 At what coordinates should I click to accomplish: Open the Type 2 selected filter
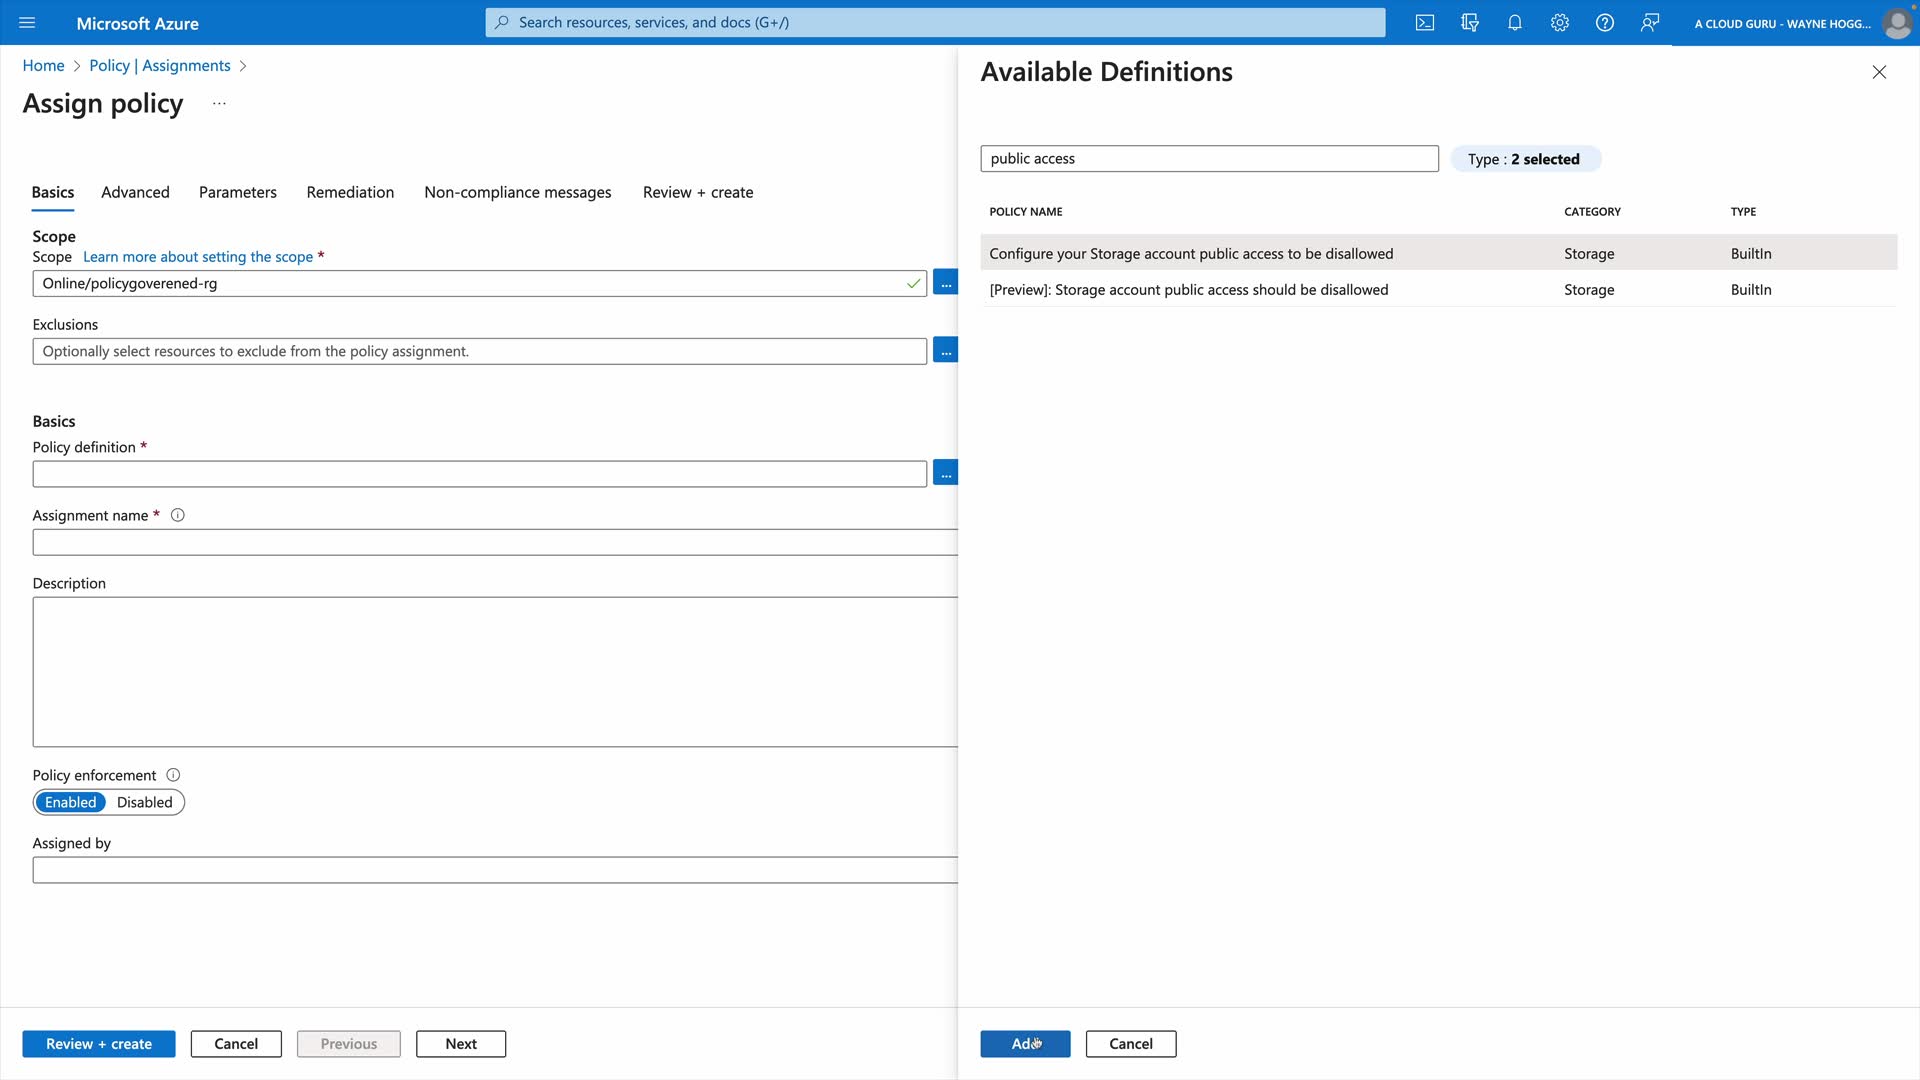(1524, 159)
